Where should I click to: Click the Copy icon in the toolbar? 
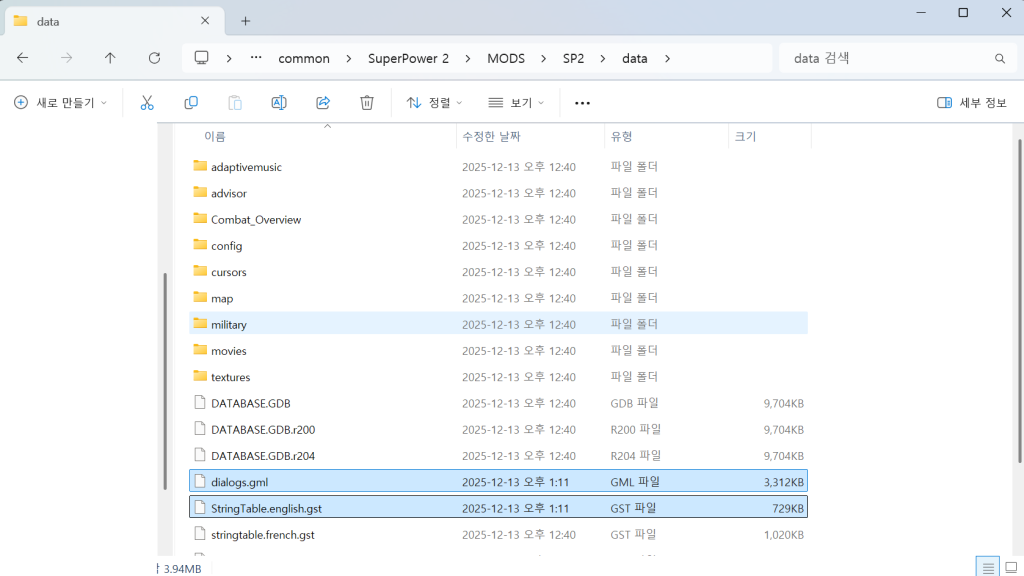point(191,102)
